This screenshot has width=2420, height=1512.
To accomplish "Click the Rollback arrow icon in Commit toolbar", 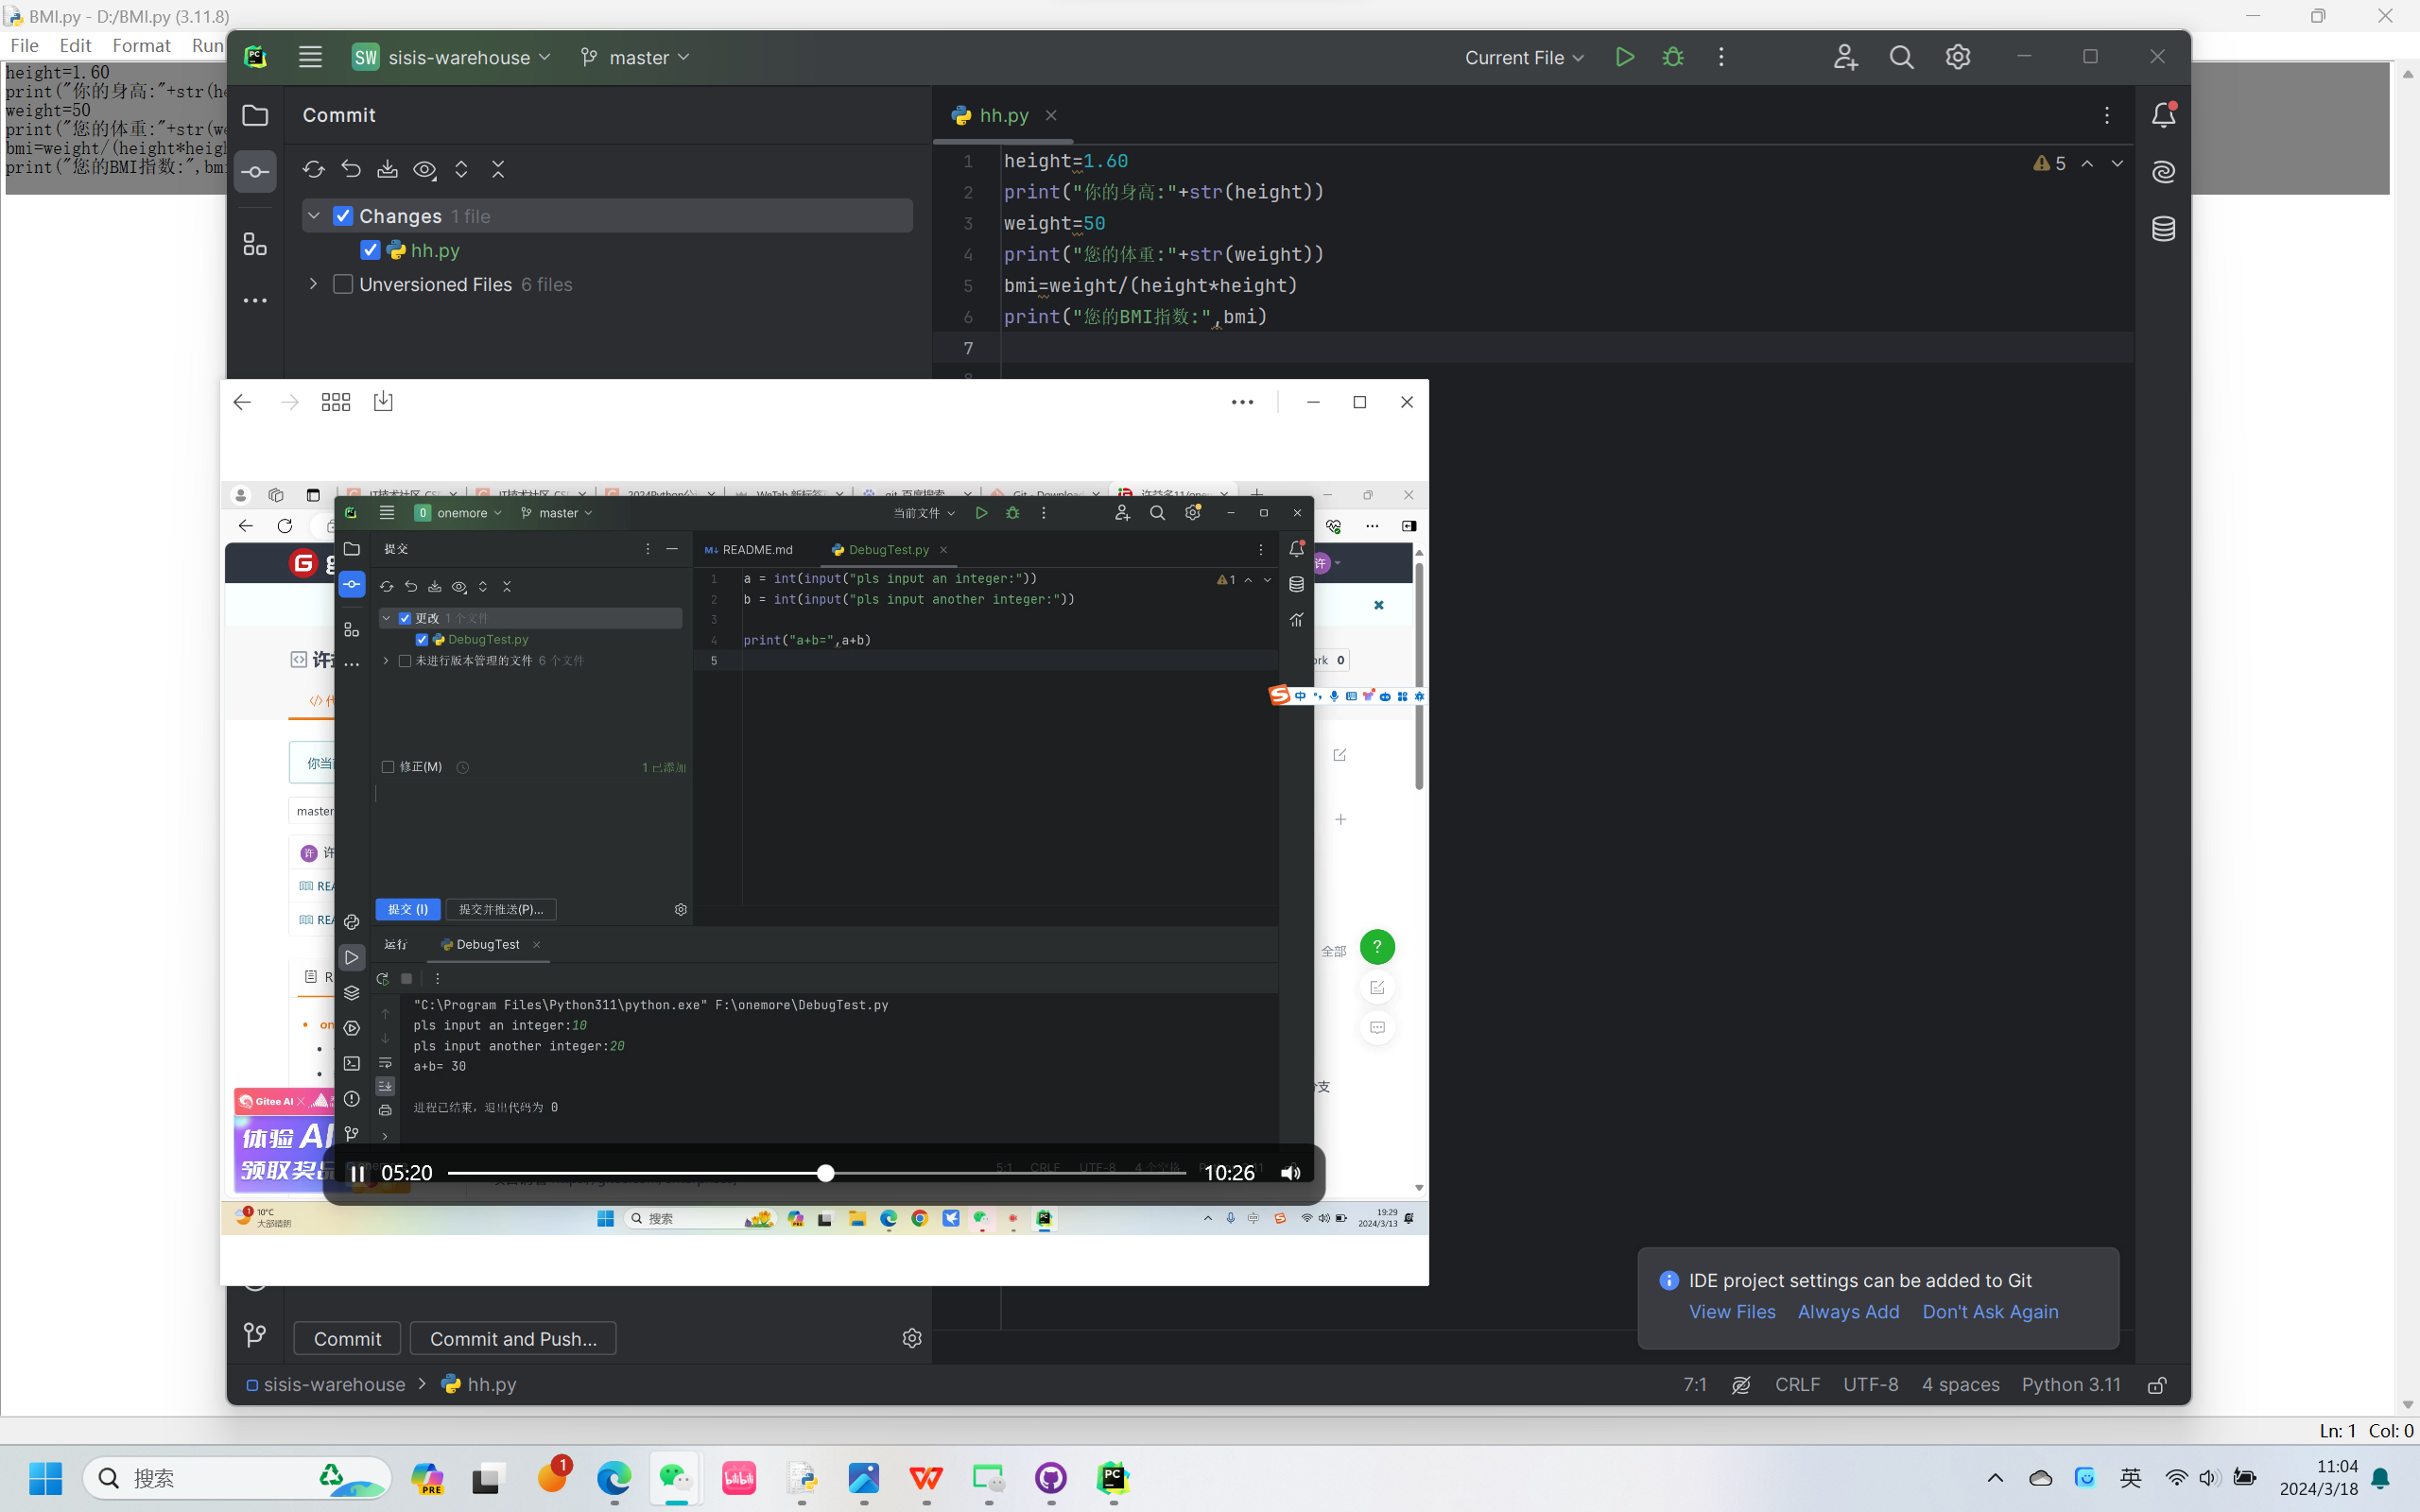I will pos(351,169).
